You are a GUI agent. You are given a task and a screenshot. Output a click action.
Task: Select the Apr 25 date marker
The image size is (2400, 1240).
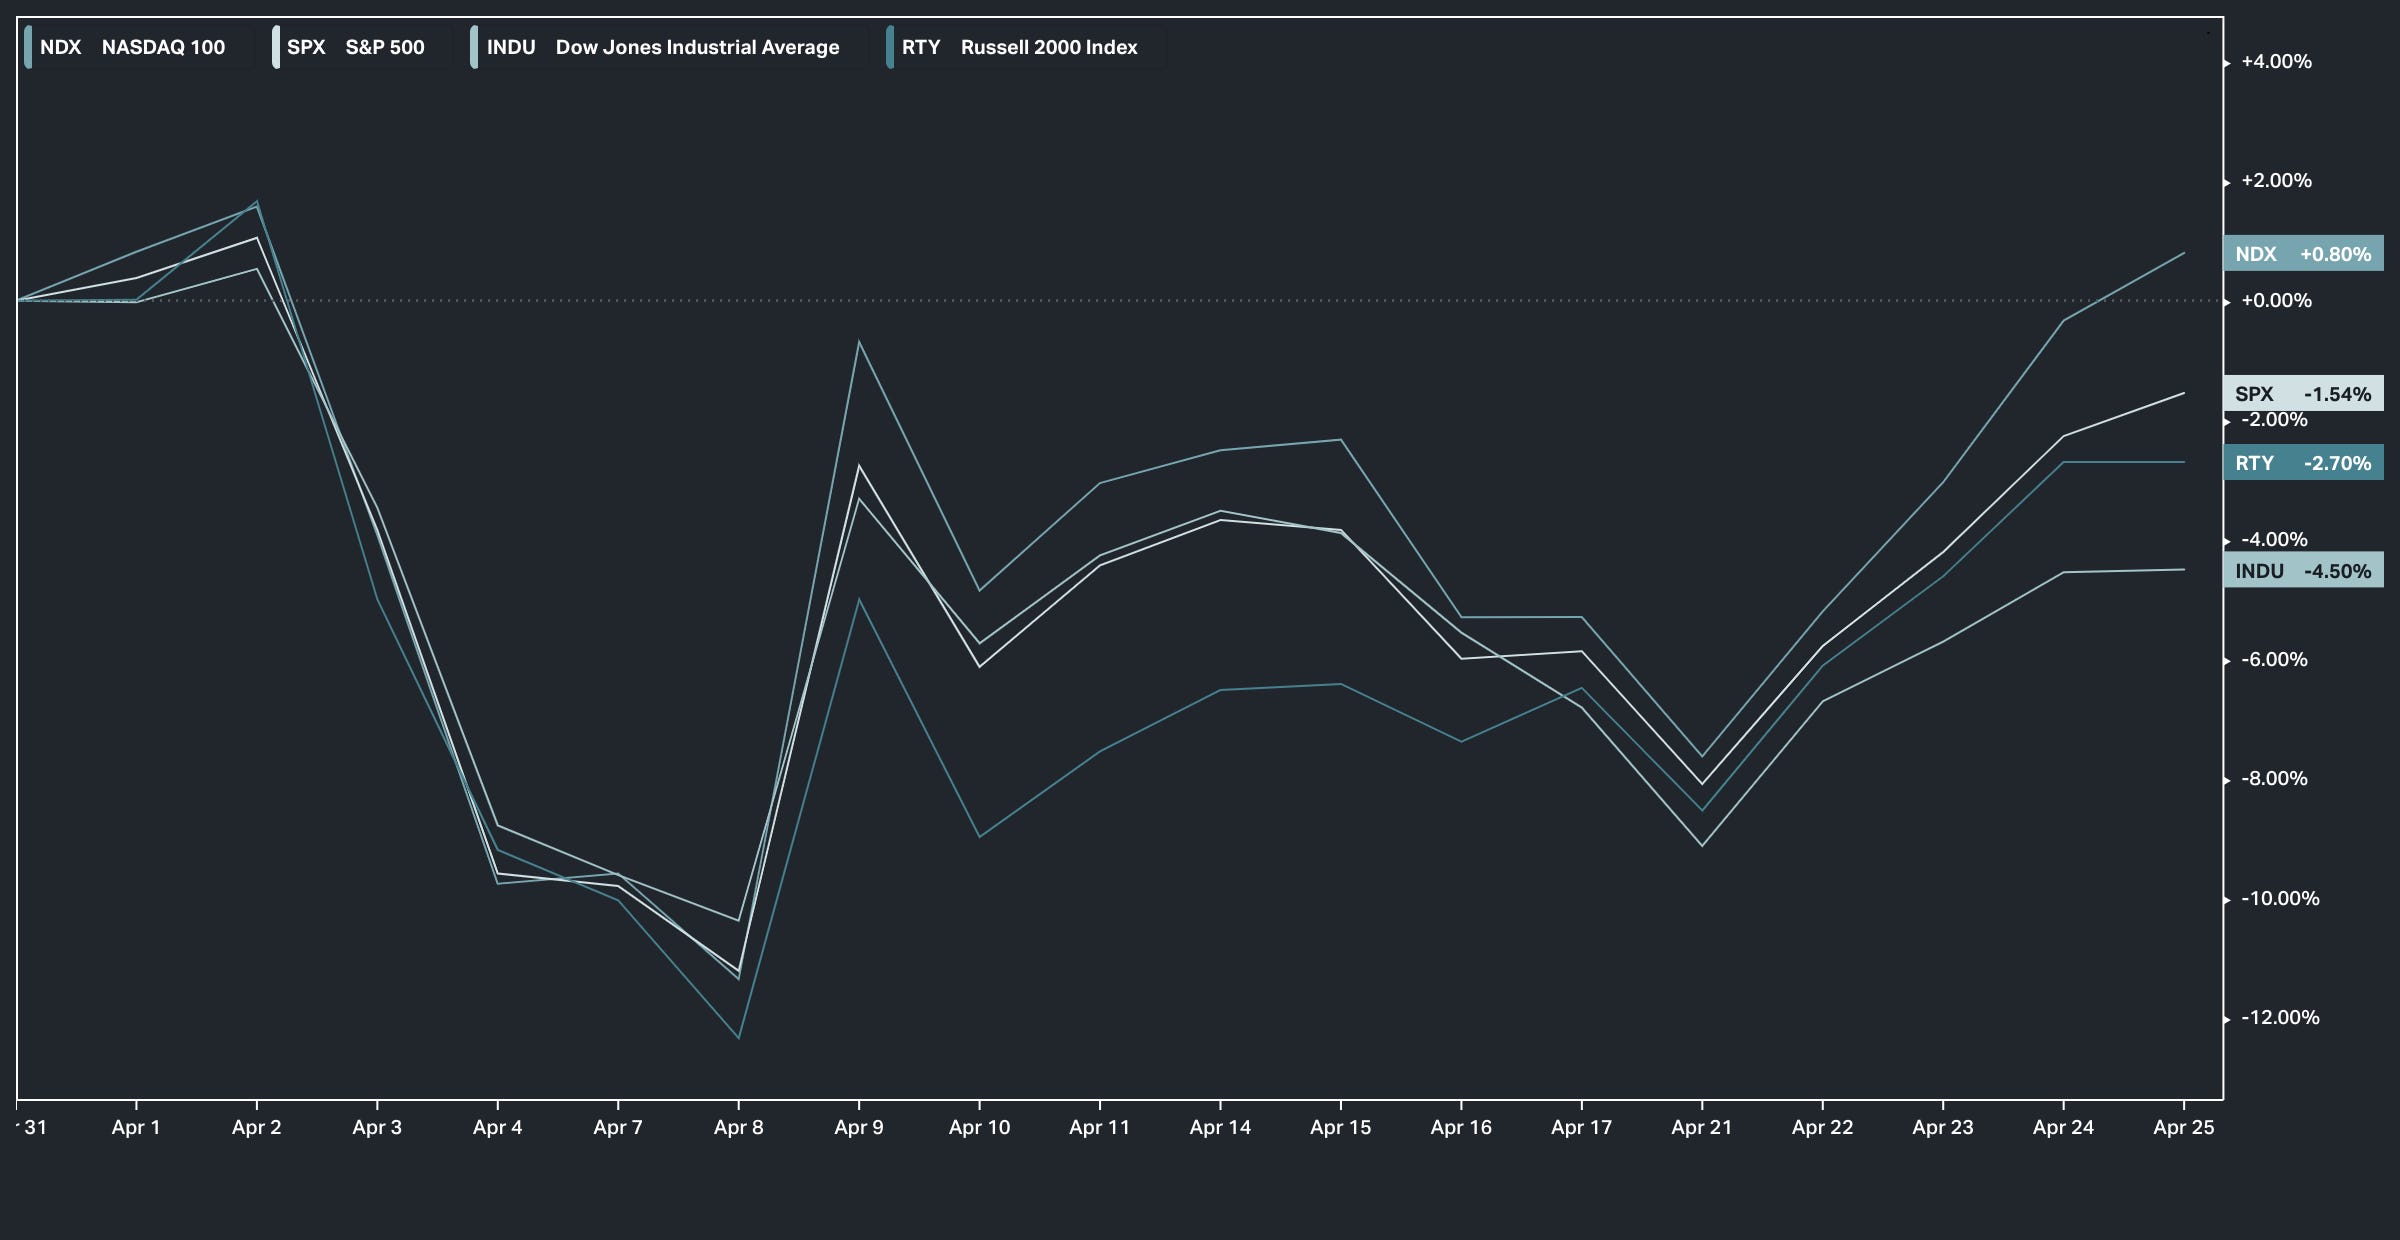(2184, 1127)
